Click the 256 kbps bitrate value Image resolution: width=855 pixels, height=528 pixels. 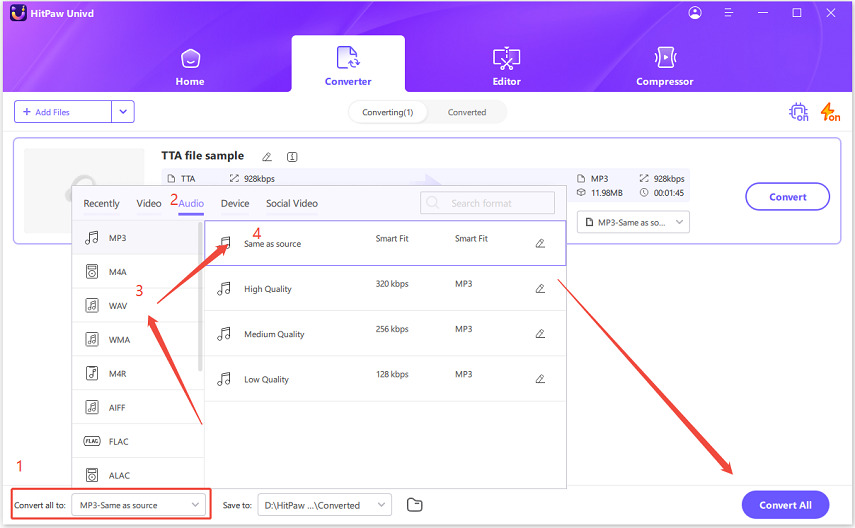point(392,329)
